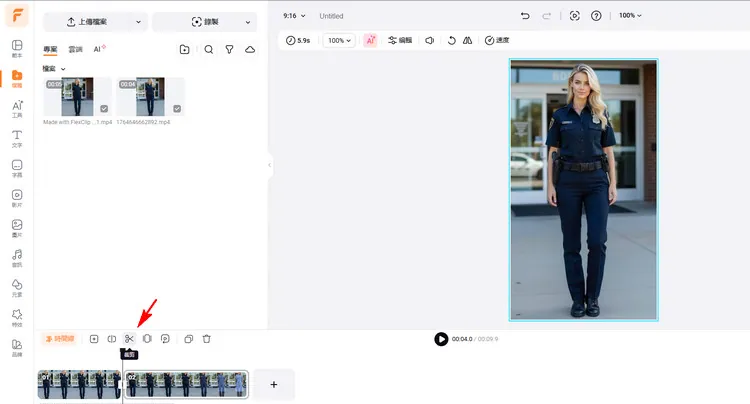Open the 文字 text section in sidebar
The image size is (750, 404).
(17, 138)
